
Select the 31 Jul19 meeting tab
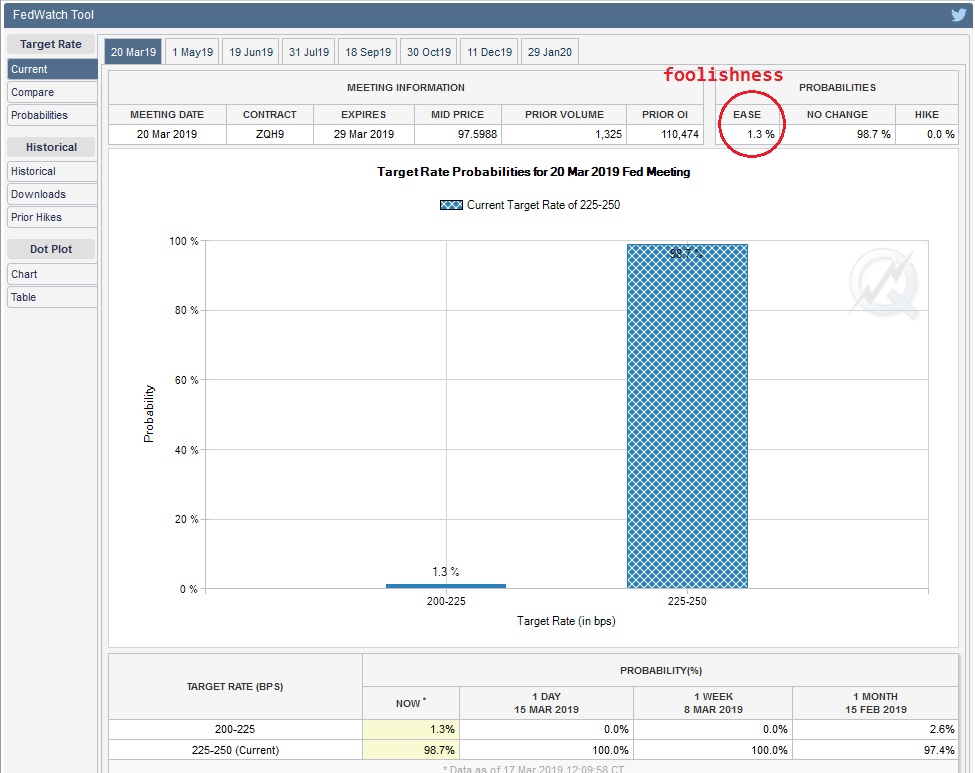(308, 52)
